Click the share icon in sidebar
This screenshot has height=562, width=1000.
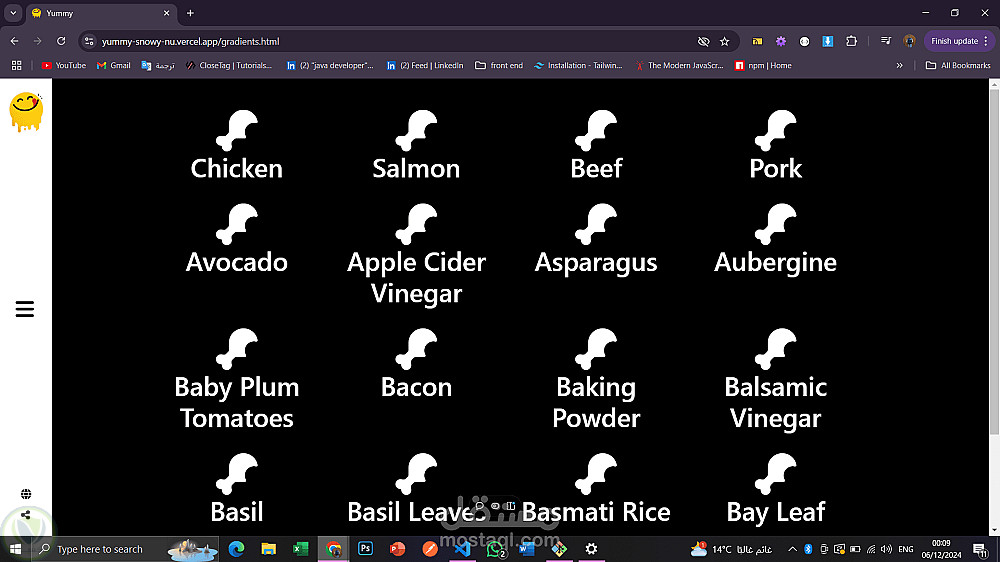point(26,515)
